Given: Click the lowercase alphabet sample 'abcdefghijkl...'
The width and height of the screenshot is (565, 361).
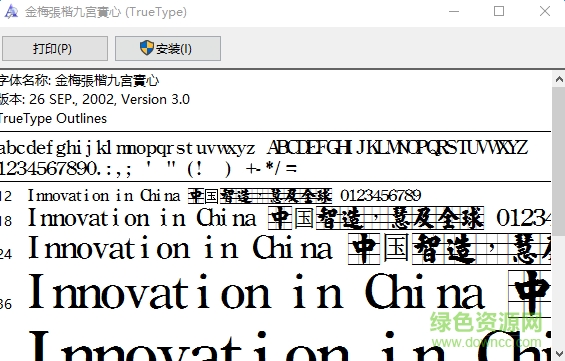Looking at the screenshot, I should tap(128, 148).
